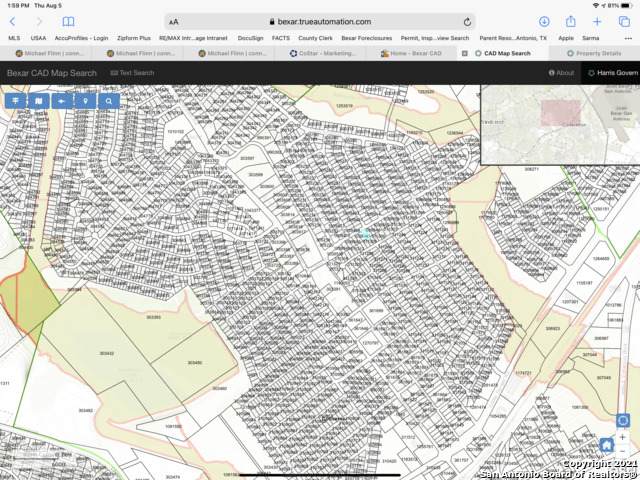Screen dimensions: 640x480
Task: Click the County Clerk bookmark
Action: (x=314, y=37)
